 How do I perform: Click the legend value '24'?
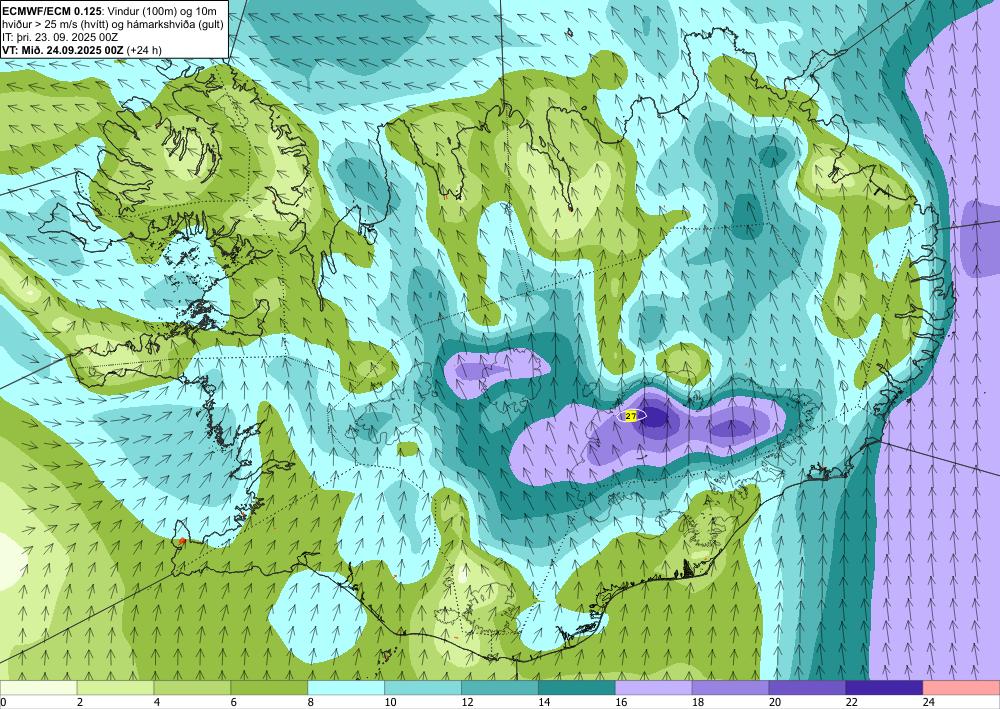(929, 702)
